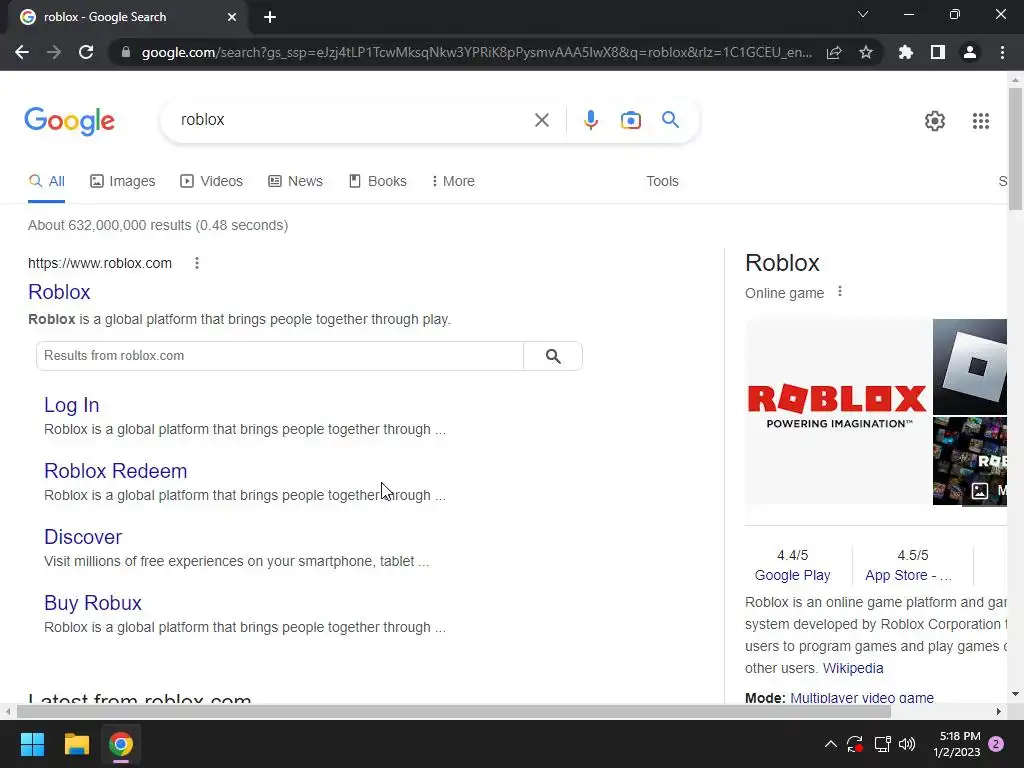Bookmark this page with the star icon
This screenshot has width=1024, height=768.
(x=866, y=52)
